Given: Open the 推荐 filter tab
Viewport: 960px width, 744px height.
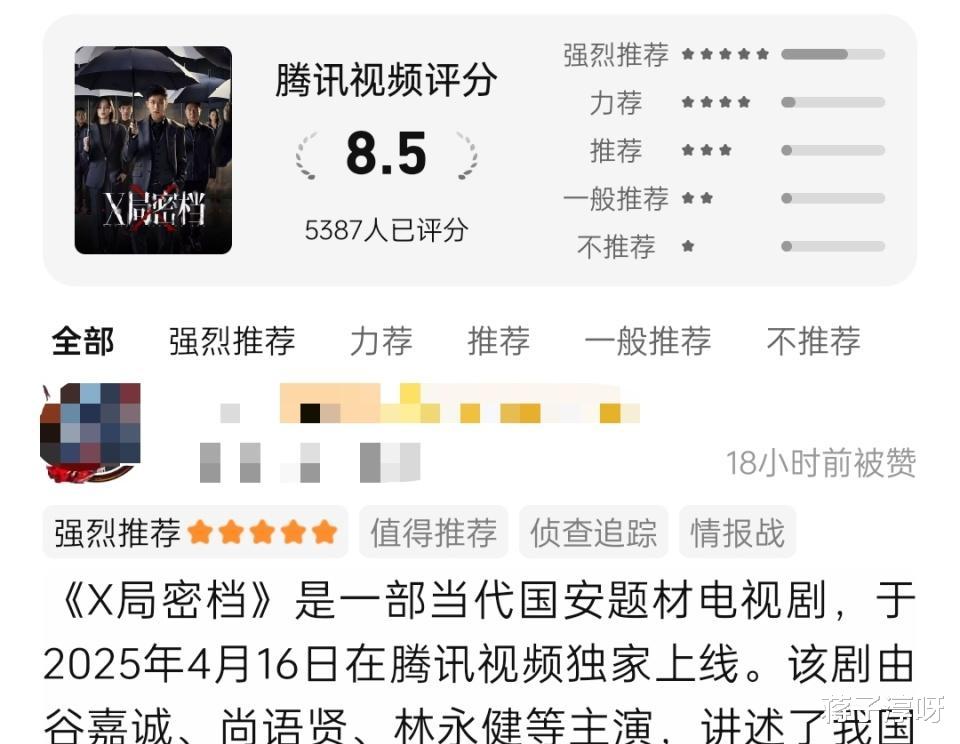Looking at the screenshot, I should click(499, 341).
